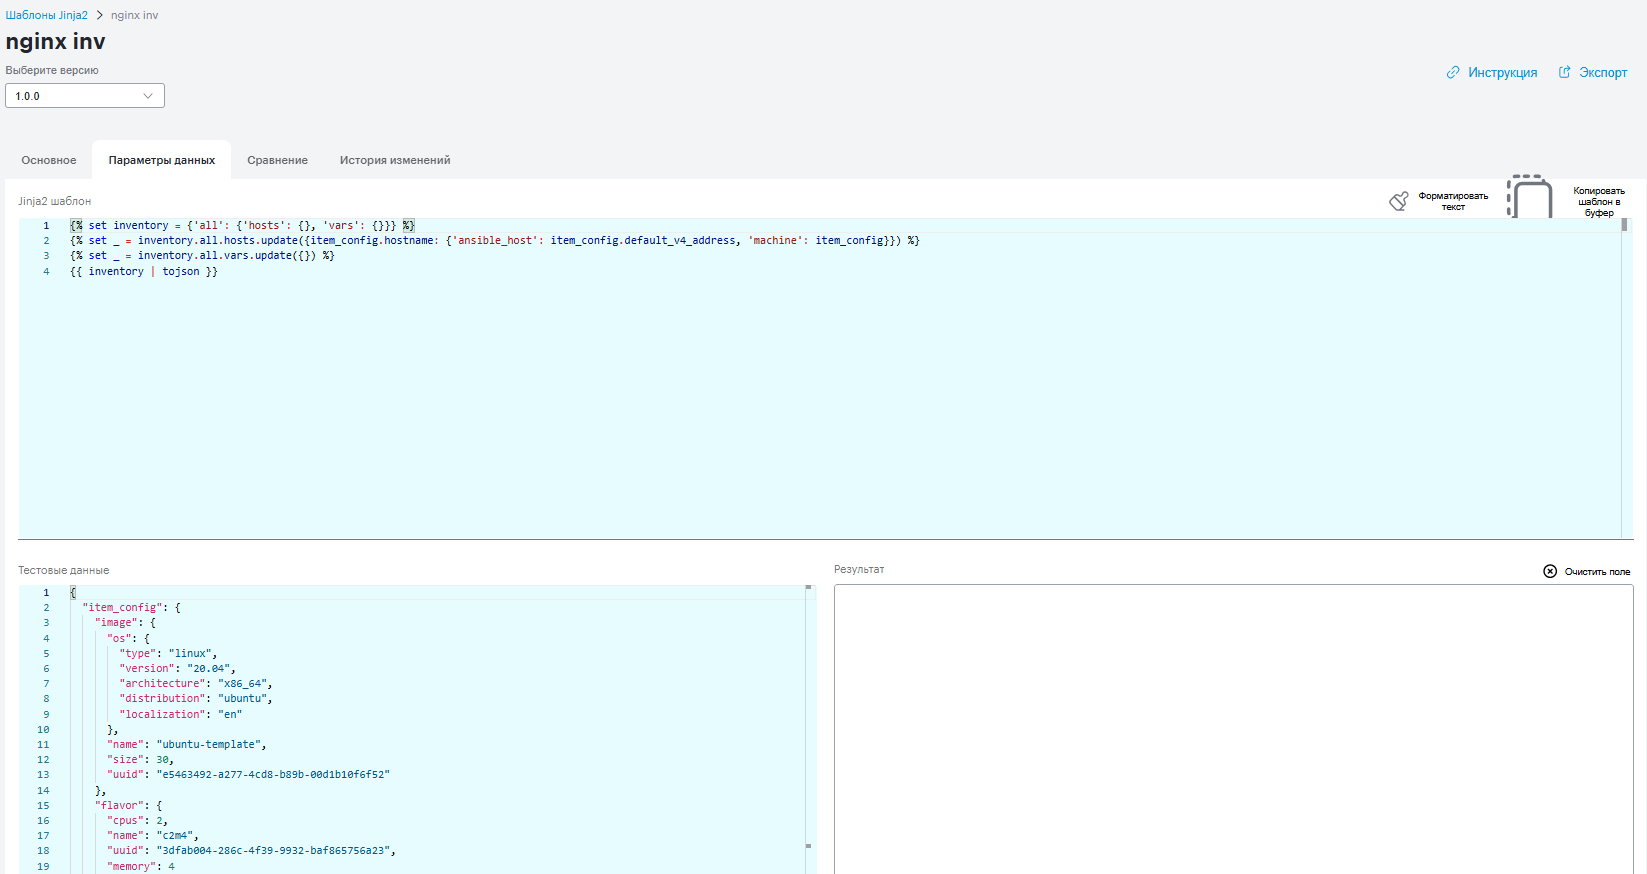This screenshot has height=874, width=1647.
Task: Click the "cpus": 2 line
Action: tap(137, 820)
